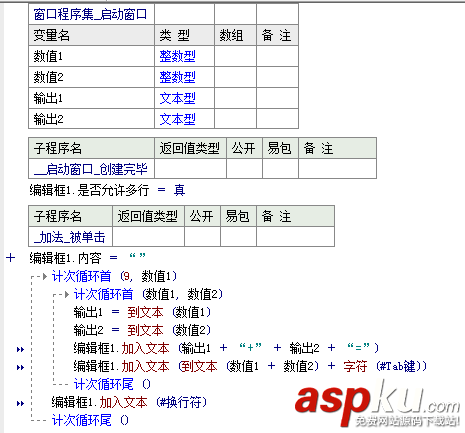Open the _加法_被单击 subroutine name
Viewport: 465px width, 433px height.
click(x=69, y=237)
